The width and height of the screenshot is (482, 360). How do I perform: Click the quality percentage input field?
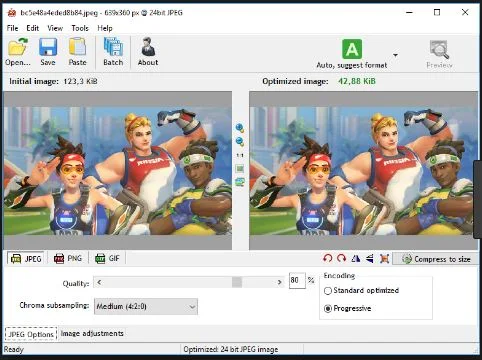pos(297,280)
